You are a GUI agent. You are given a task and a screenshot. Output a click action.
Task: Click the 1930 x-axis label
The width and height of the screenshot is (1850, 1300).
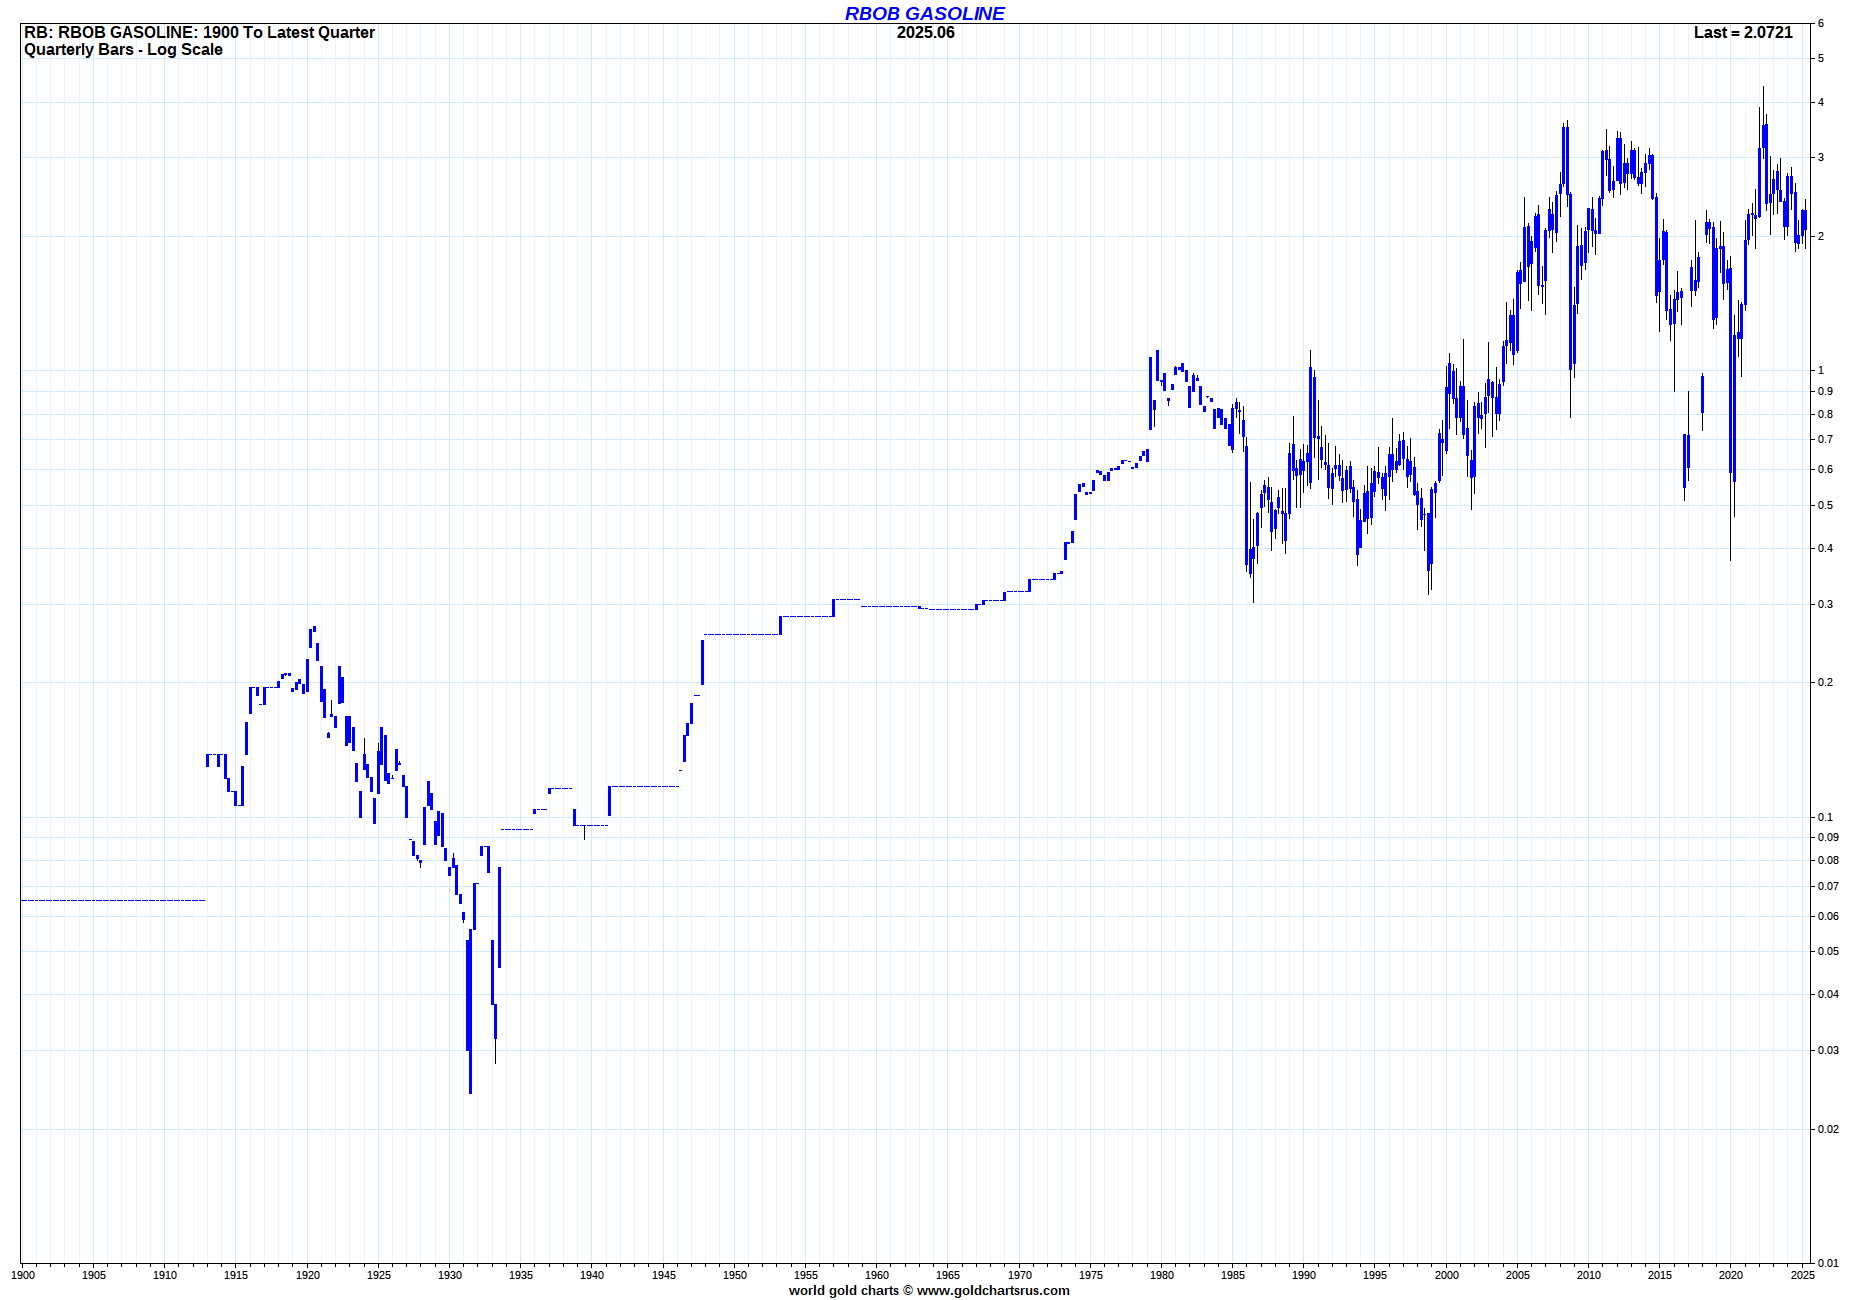pyautogui.click(x=450, y=1274)
